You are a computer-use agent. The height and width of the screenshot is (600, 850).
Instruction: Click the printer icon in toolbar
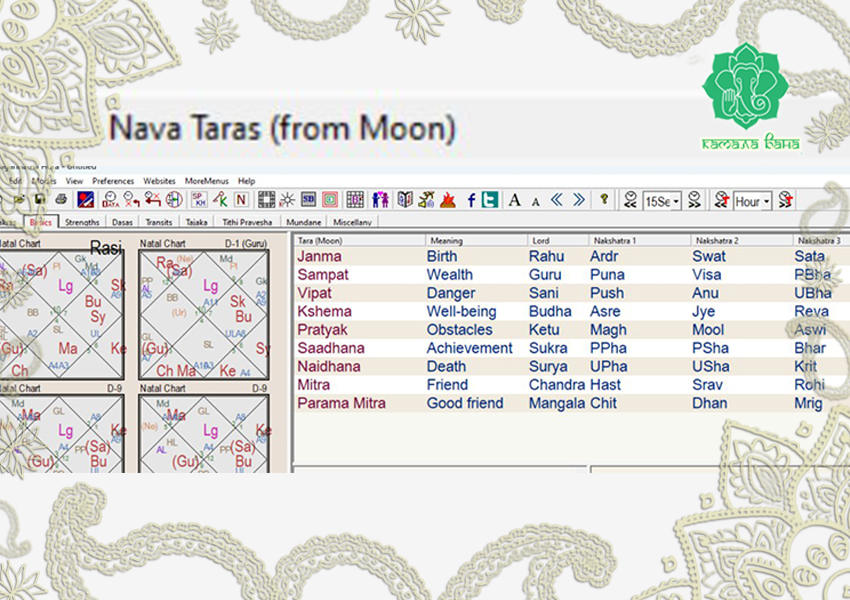click(61, 200)
